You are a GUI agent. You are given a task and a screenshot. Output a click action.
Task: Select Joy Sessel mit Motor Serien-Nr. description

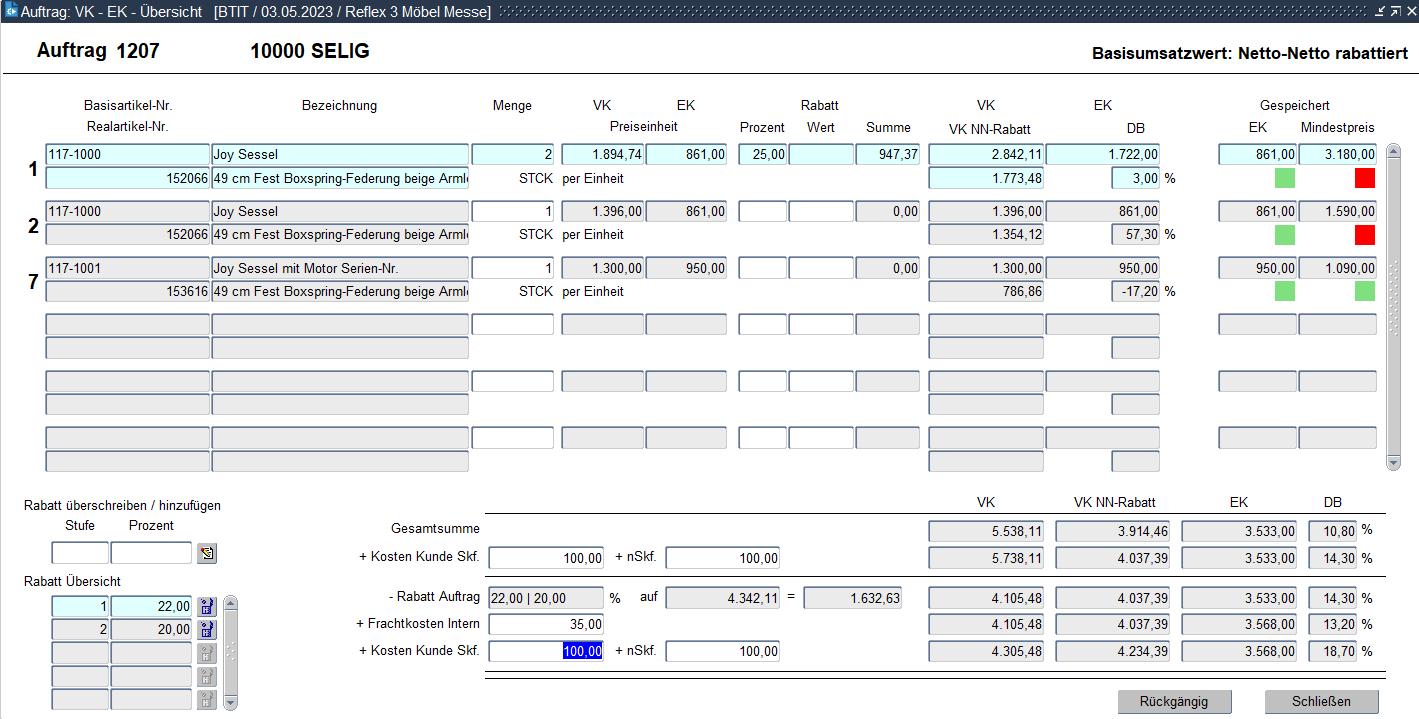point(340,268)
